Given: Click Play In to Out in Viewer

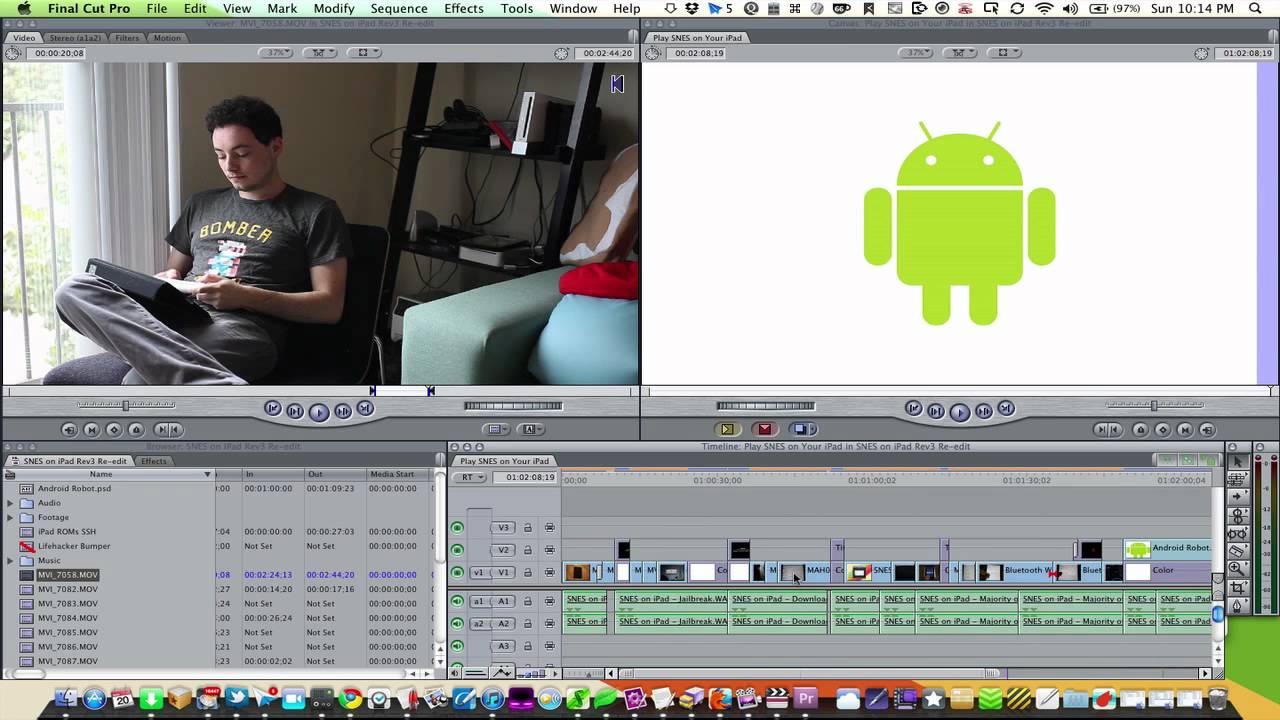Looking at the screenshot, I should (x=295, y=411).
